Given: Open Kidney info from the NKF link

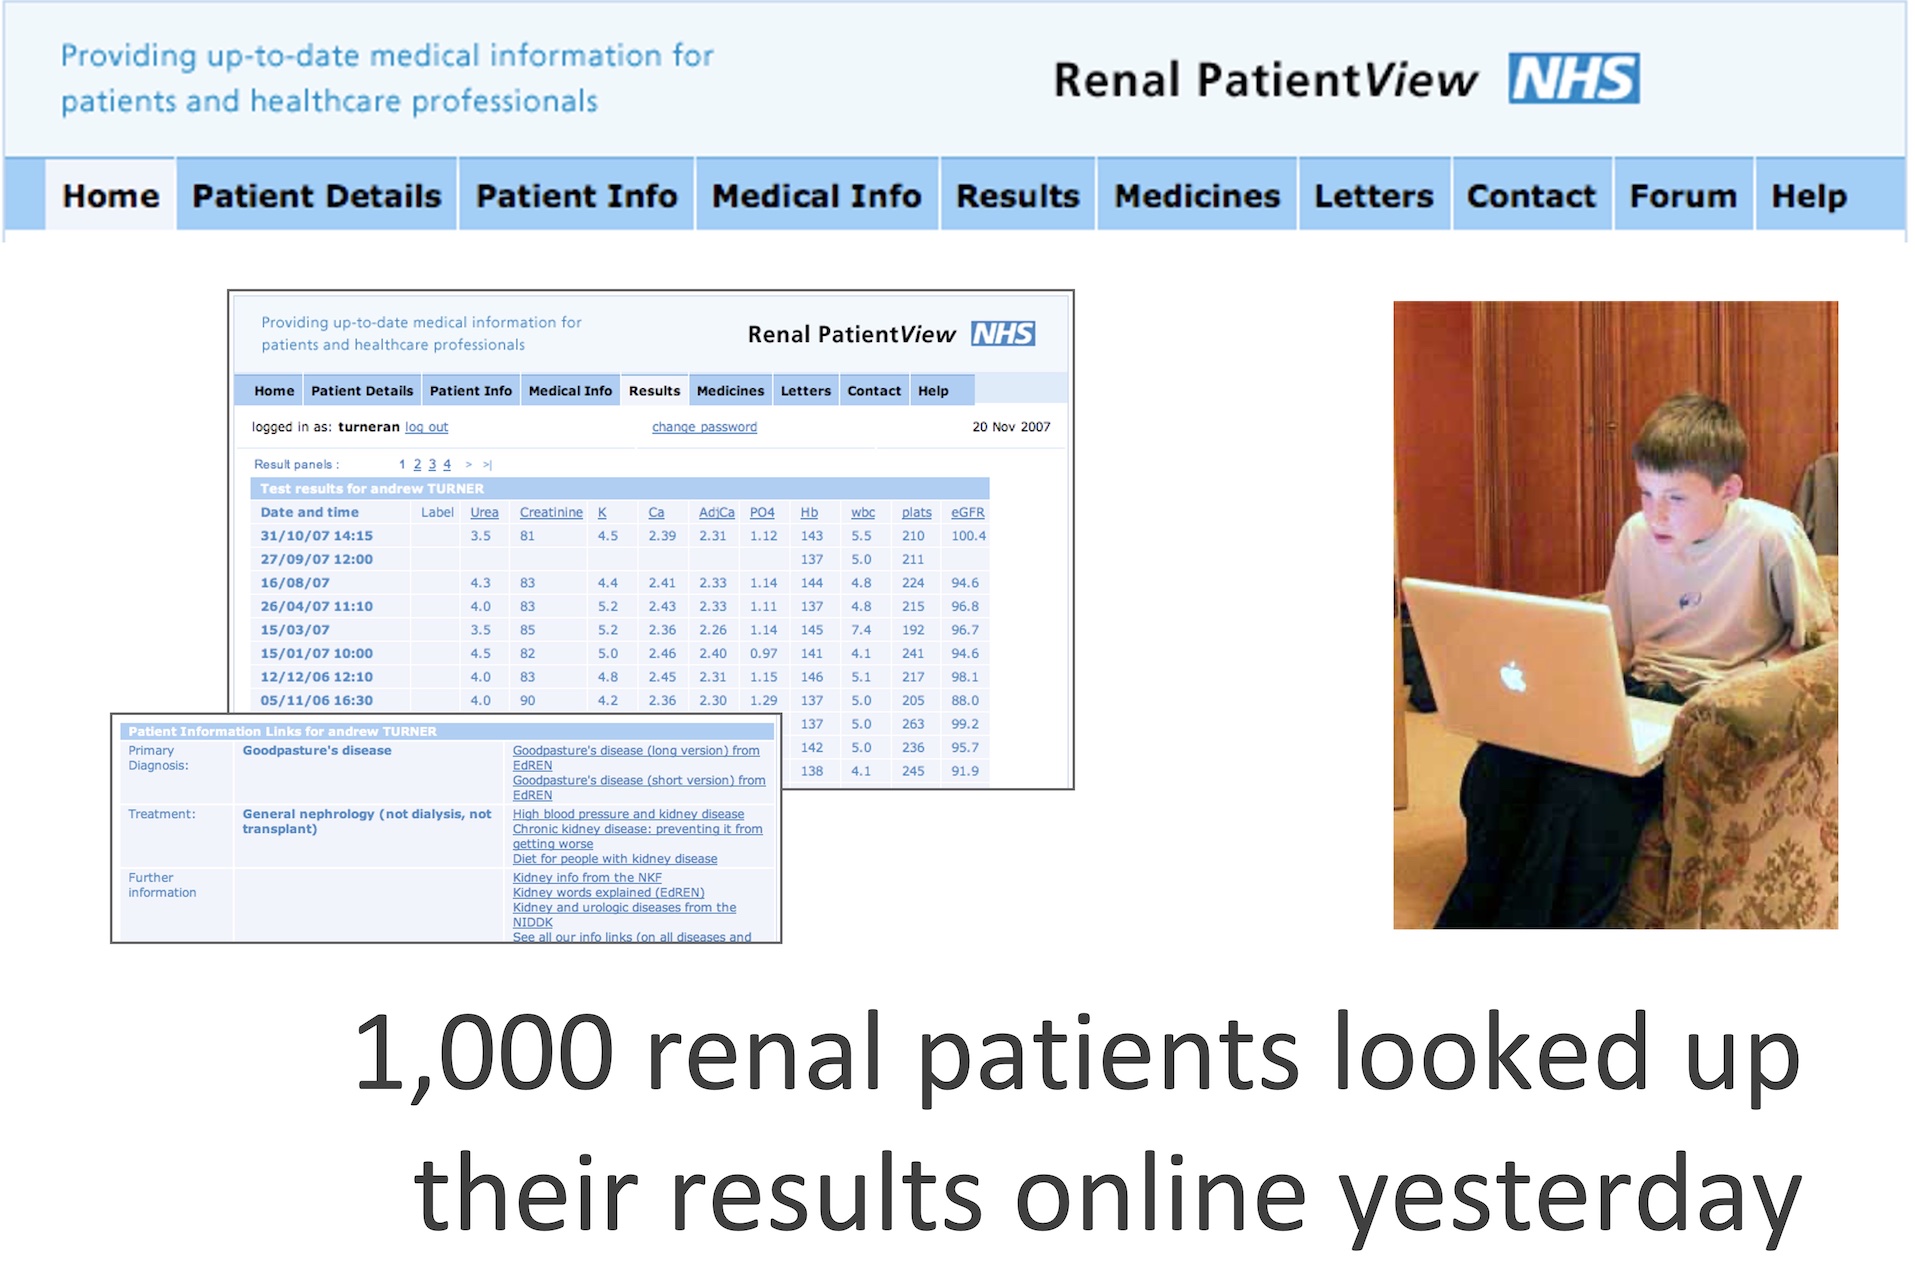Looking at the screenshot, I should (587, 878).
